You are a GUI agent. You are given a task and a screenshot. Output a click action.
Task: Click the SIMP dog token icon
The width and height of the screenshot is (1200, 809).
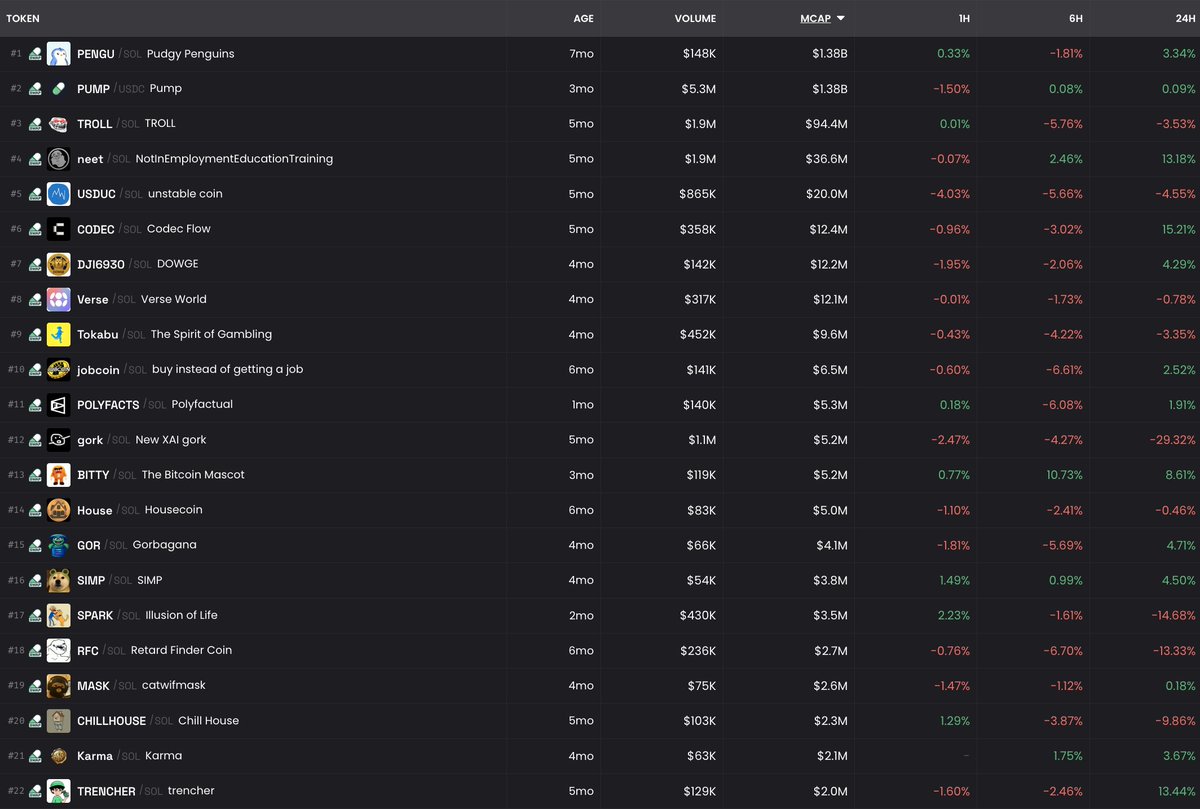(x=58, y=580)
